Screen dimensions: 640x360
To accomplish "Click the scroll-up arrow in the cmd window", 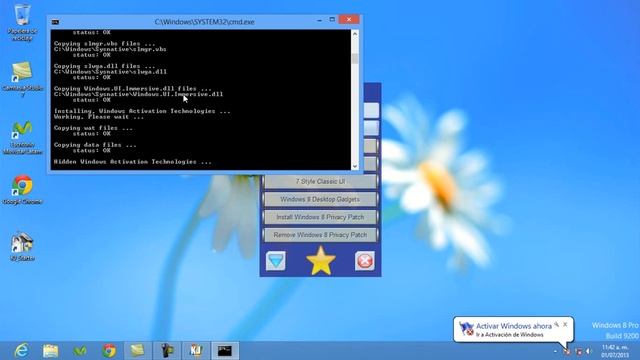I will (x=355, y=34).
